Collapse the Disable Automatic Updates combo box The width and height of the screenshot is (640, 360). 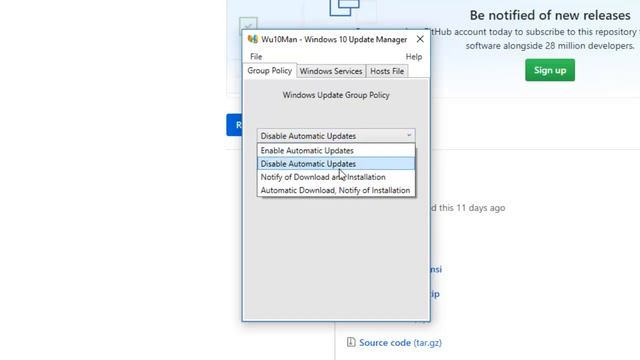click(x=336, y=136)
